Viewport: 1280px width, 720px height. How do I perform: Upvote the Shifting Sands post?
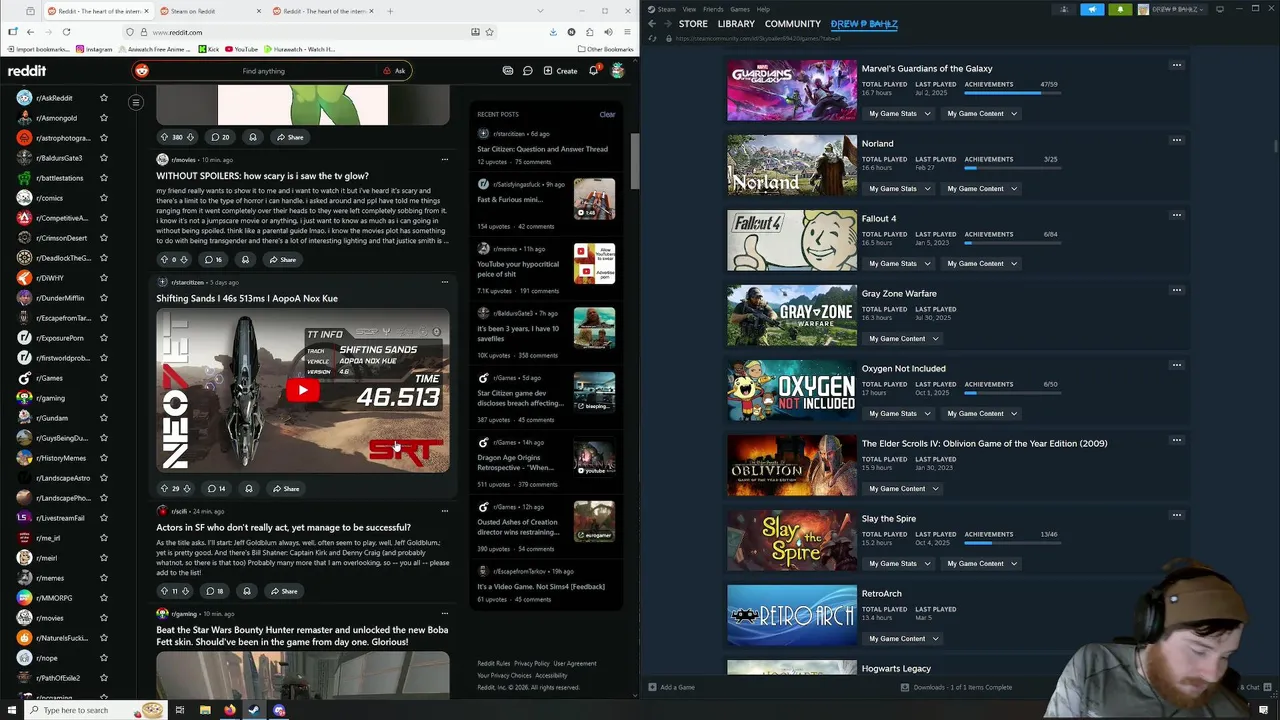coord(164,489)
